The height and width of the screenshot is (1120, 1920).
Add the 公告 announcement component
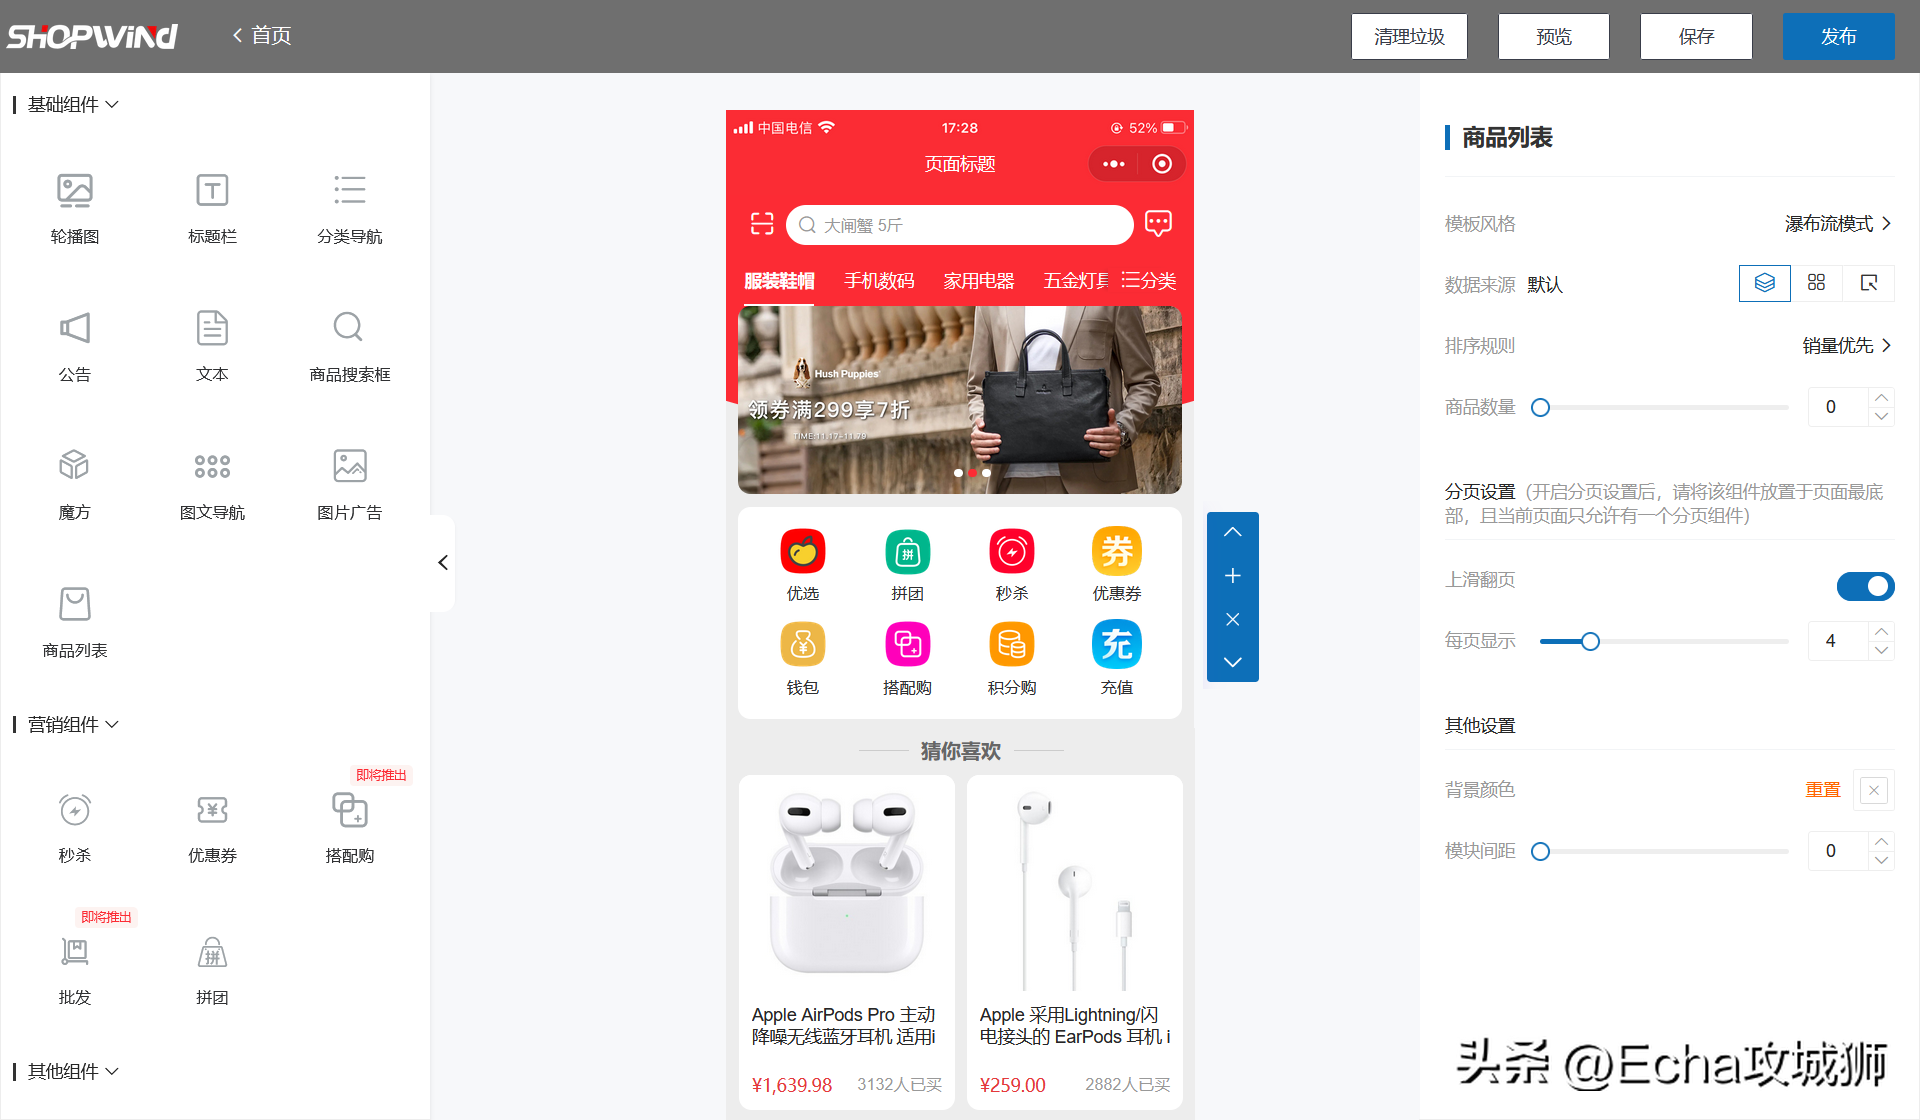tap(75, 346)
